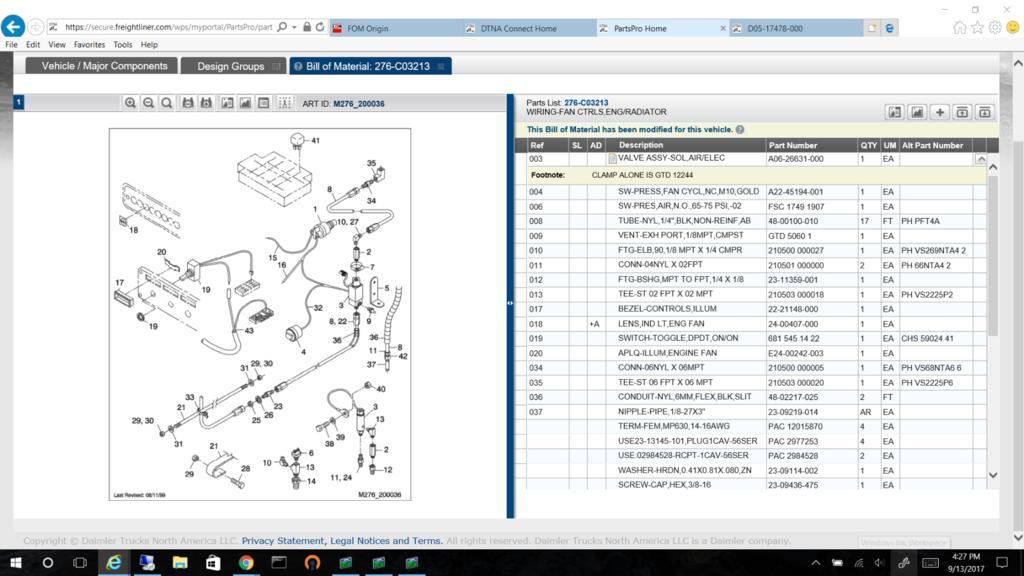Zoom in on the parts diagram
This screenshot has width=1024, height=576.
130,103
